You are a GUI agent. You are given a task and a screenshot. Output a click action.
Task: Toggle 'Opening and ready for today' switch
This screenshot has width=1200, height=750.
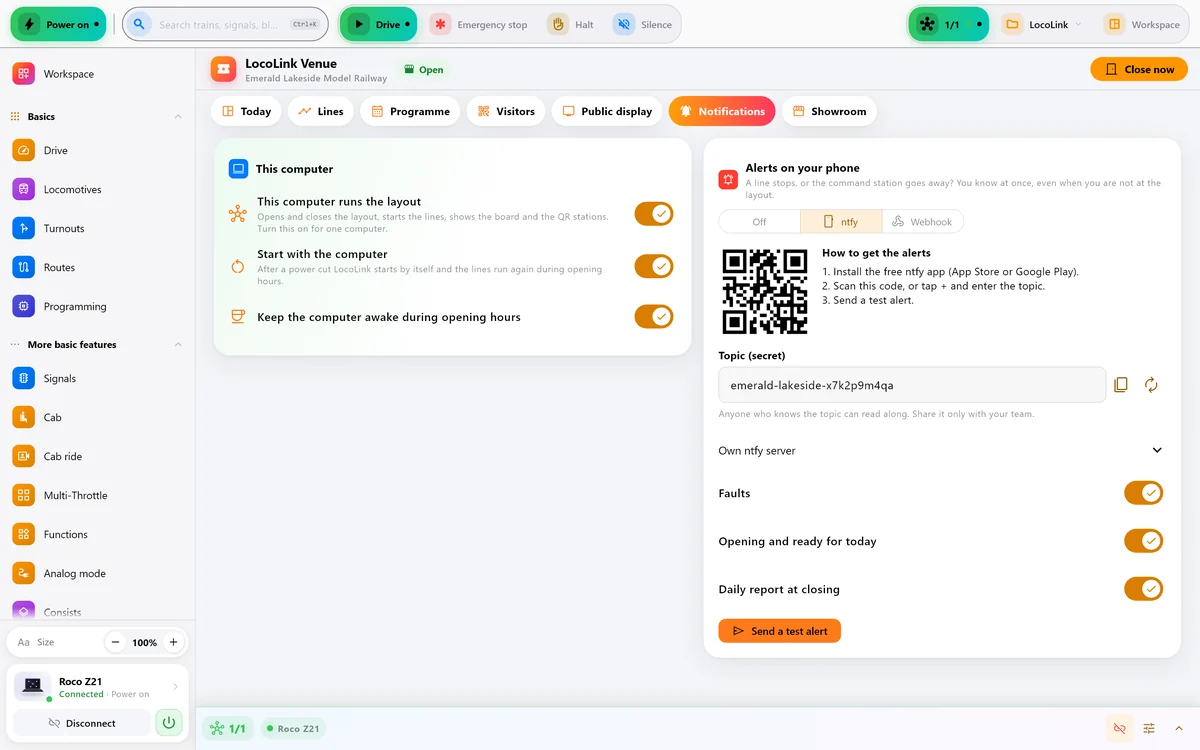tap(1144, 541)
